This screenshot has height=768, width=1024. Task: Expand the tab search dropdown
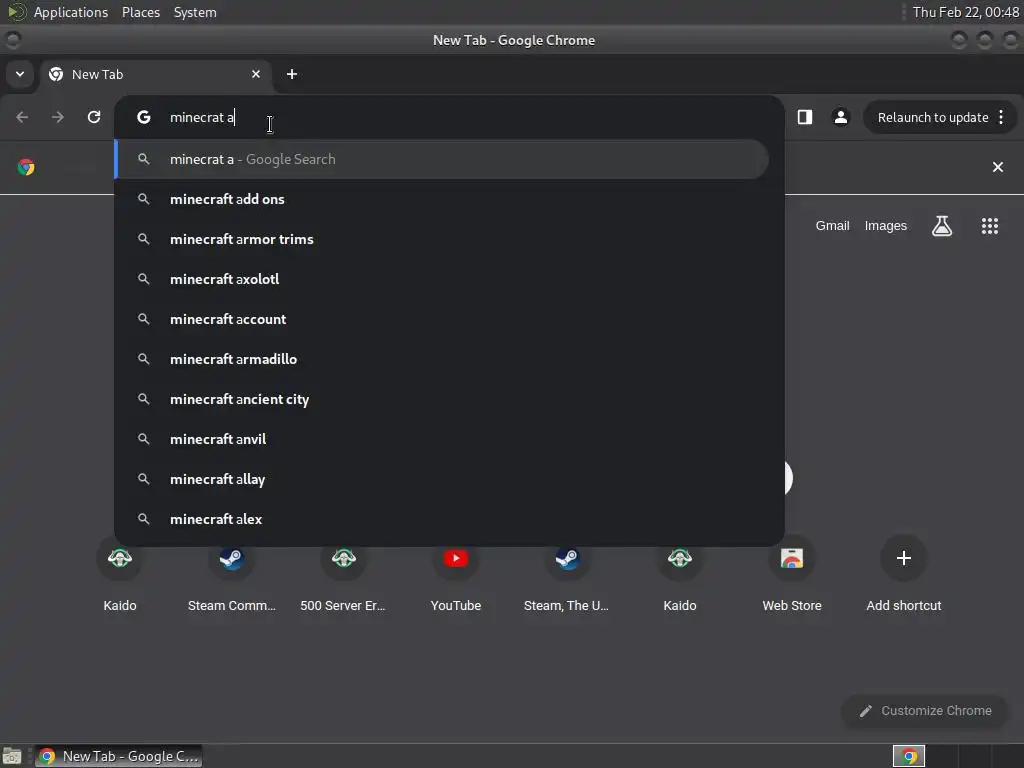(20, 74)
